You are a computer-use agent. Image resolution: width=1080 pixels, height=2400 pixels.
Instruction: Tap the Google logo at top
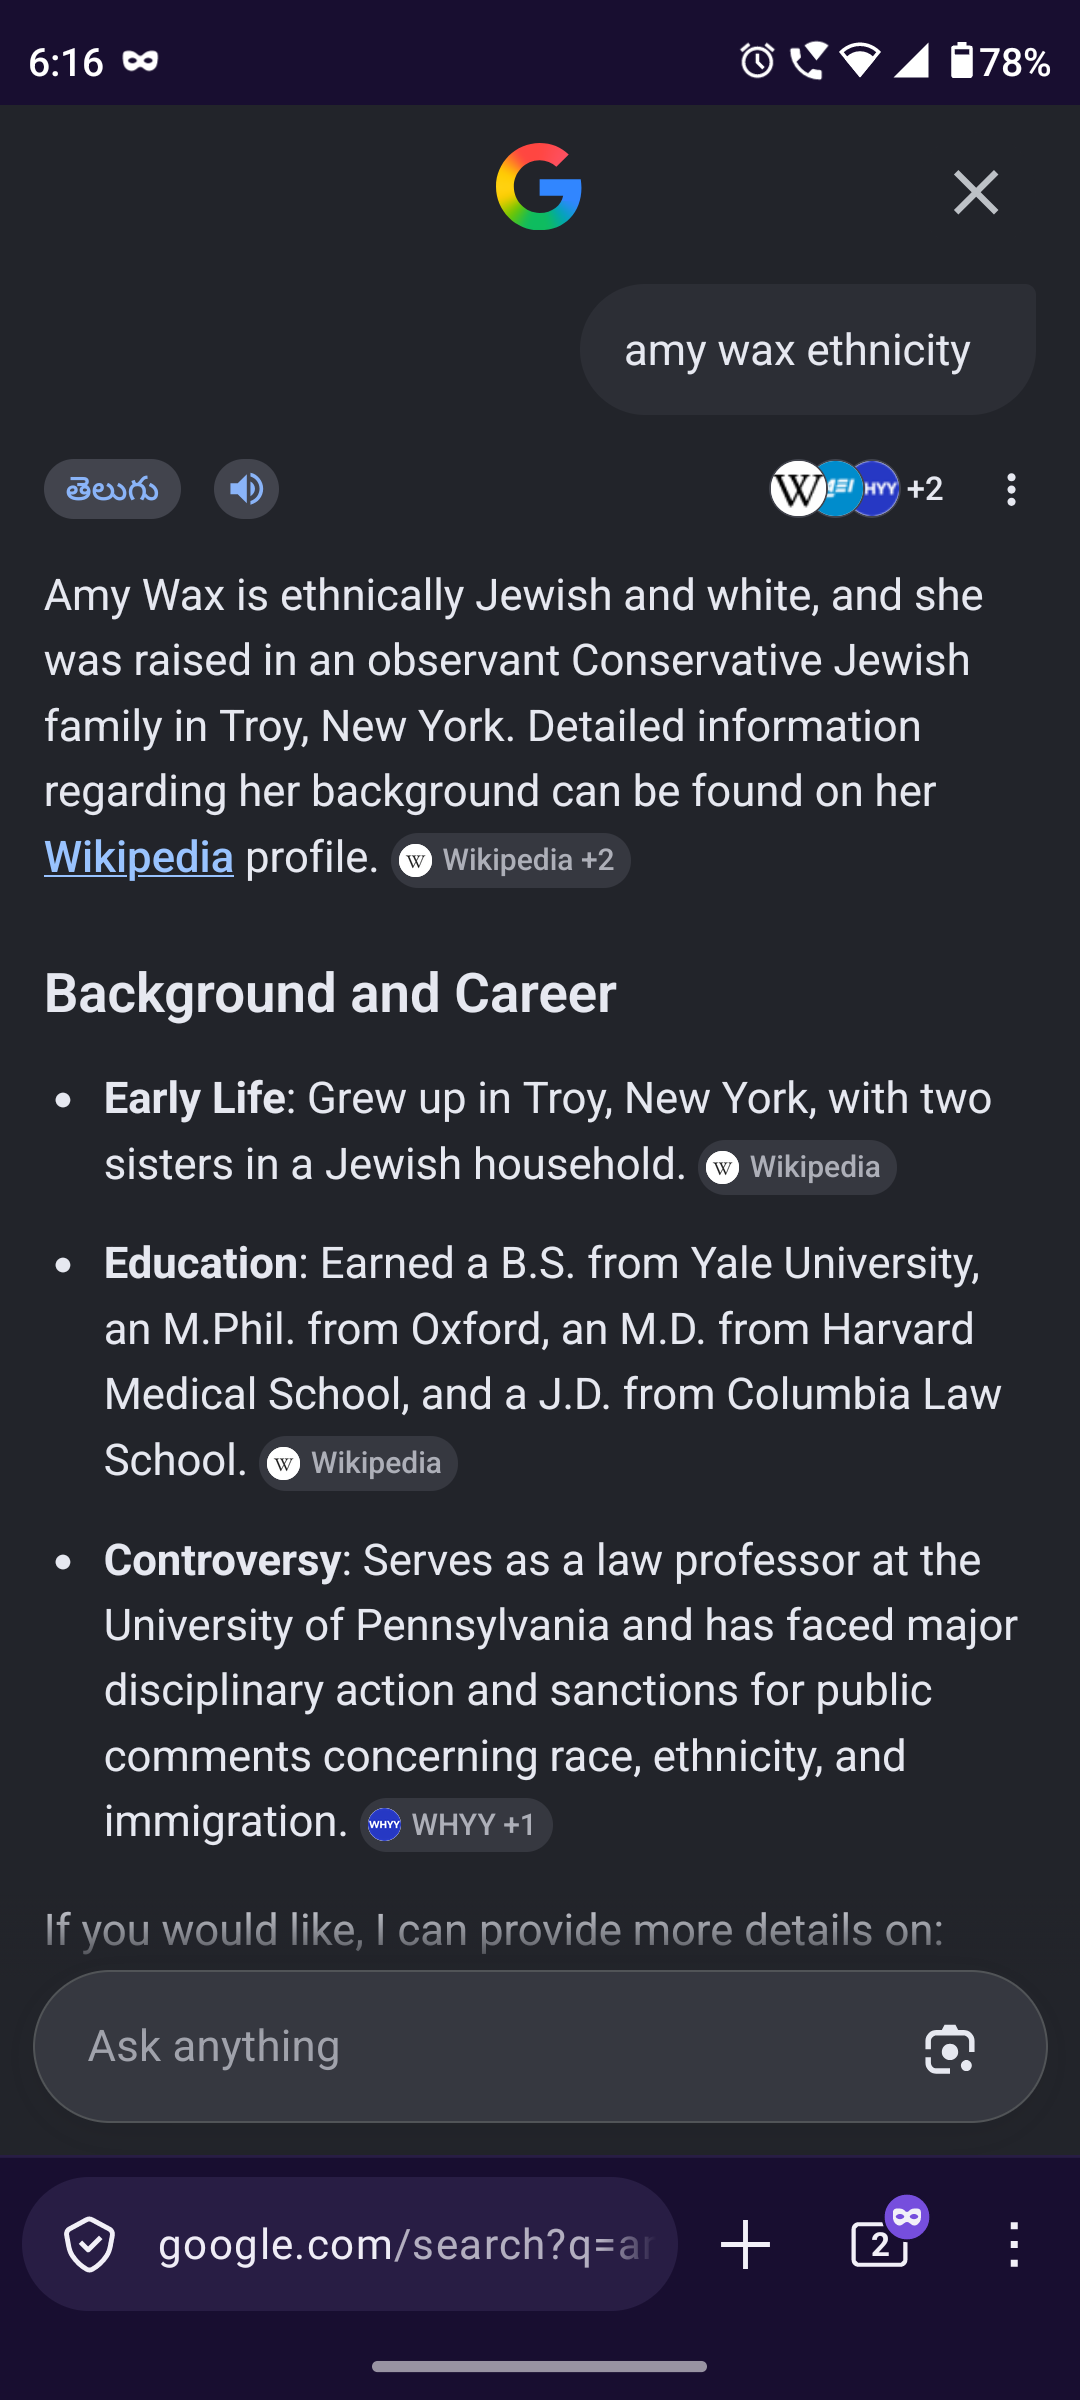pyautogui.click(x=539, y=187)
